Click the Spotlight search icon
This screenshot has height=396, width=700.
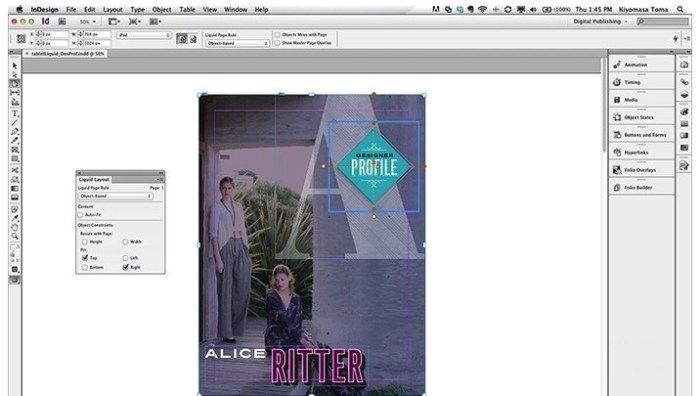tap(680, 9)
